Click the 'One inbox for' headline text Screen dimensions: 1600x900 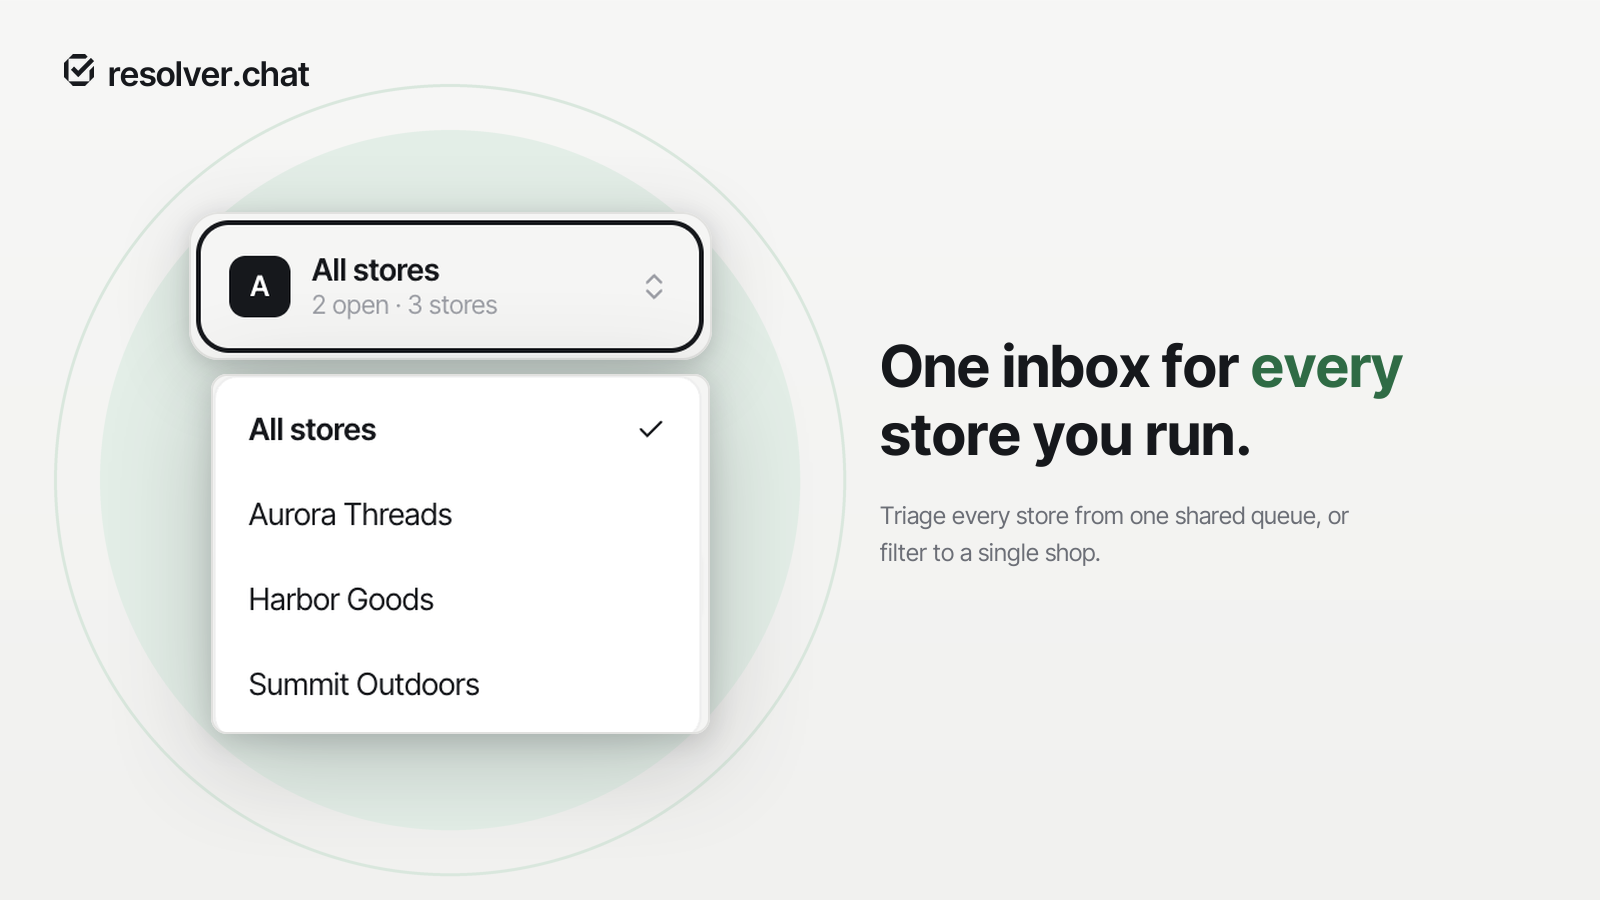coord(1059,366)
